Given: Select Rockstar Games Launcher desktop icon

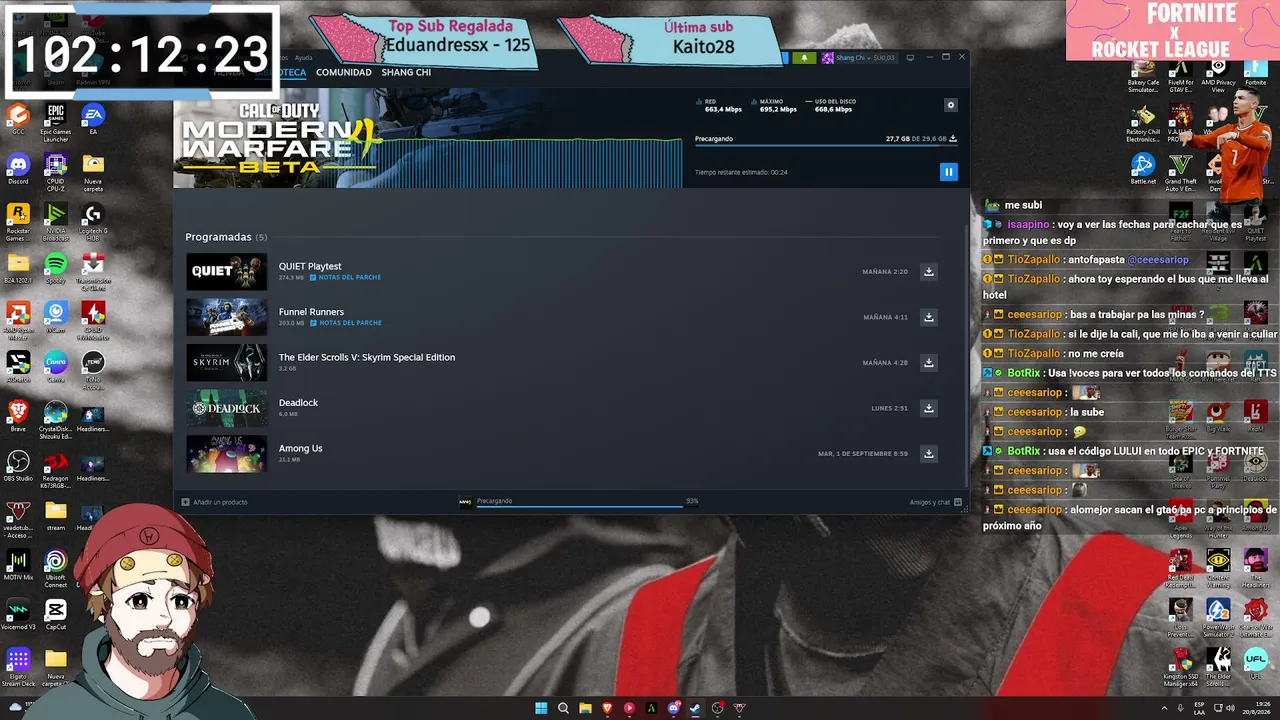Looking at the screenshot, I should tap(18, 222).
